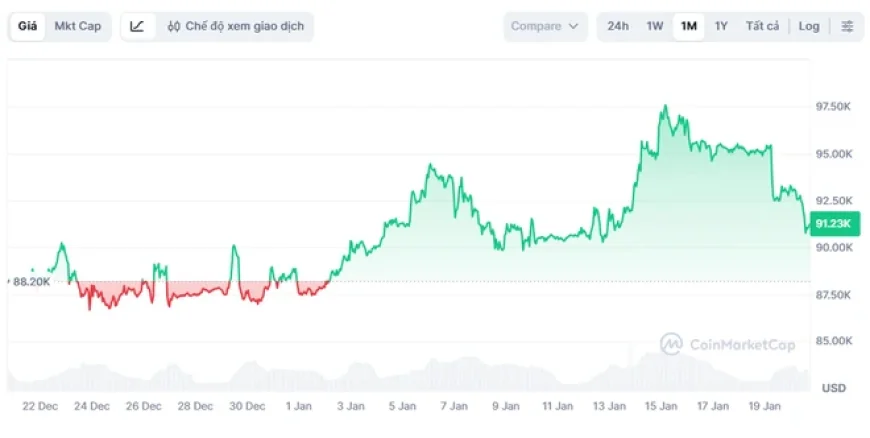Expand the Compare chevron arrow

(573, 26)
